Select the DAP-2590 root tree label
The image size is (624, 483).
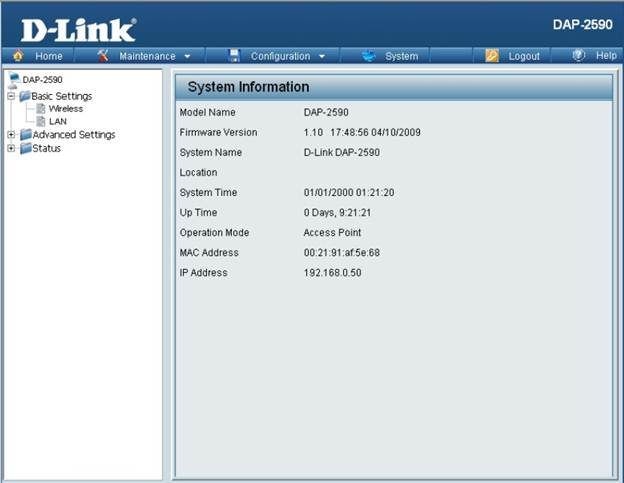point(42,80)
